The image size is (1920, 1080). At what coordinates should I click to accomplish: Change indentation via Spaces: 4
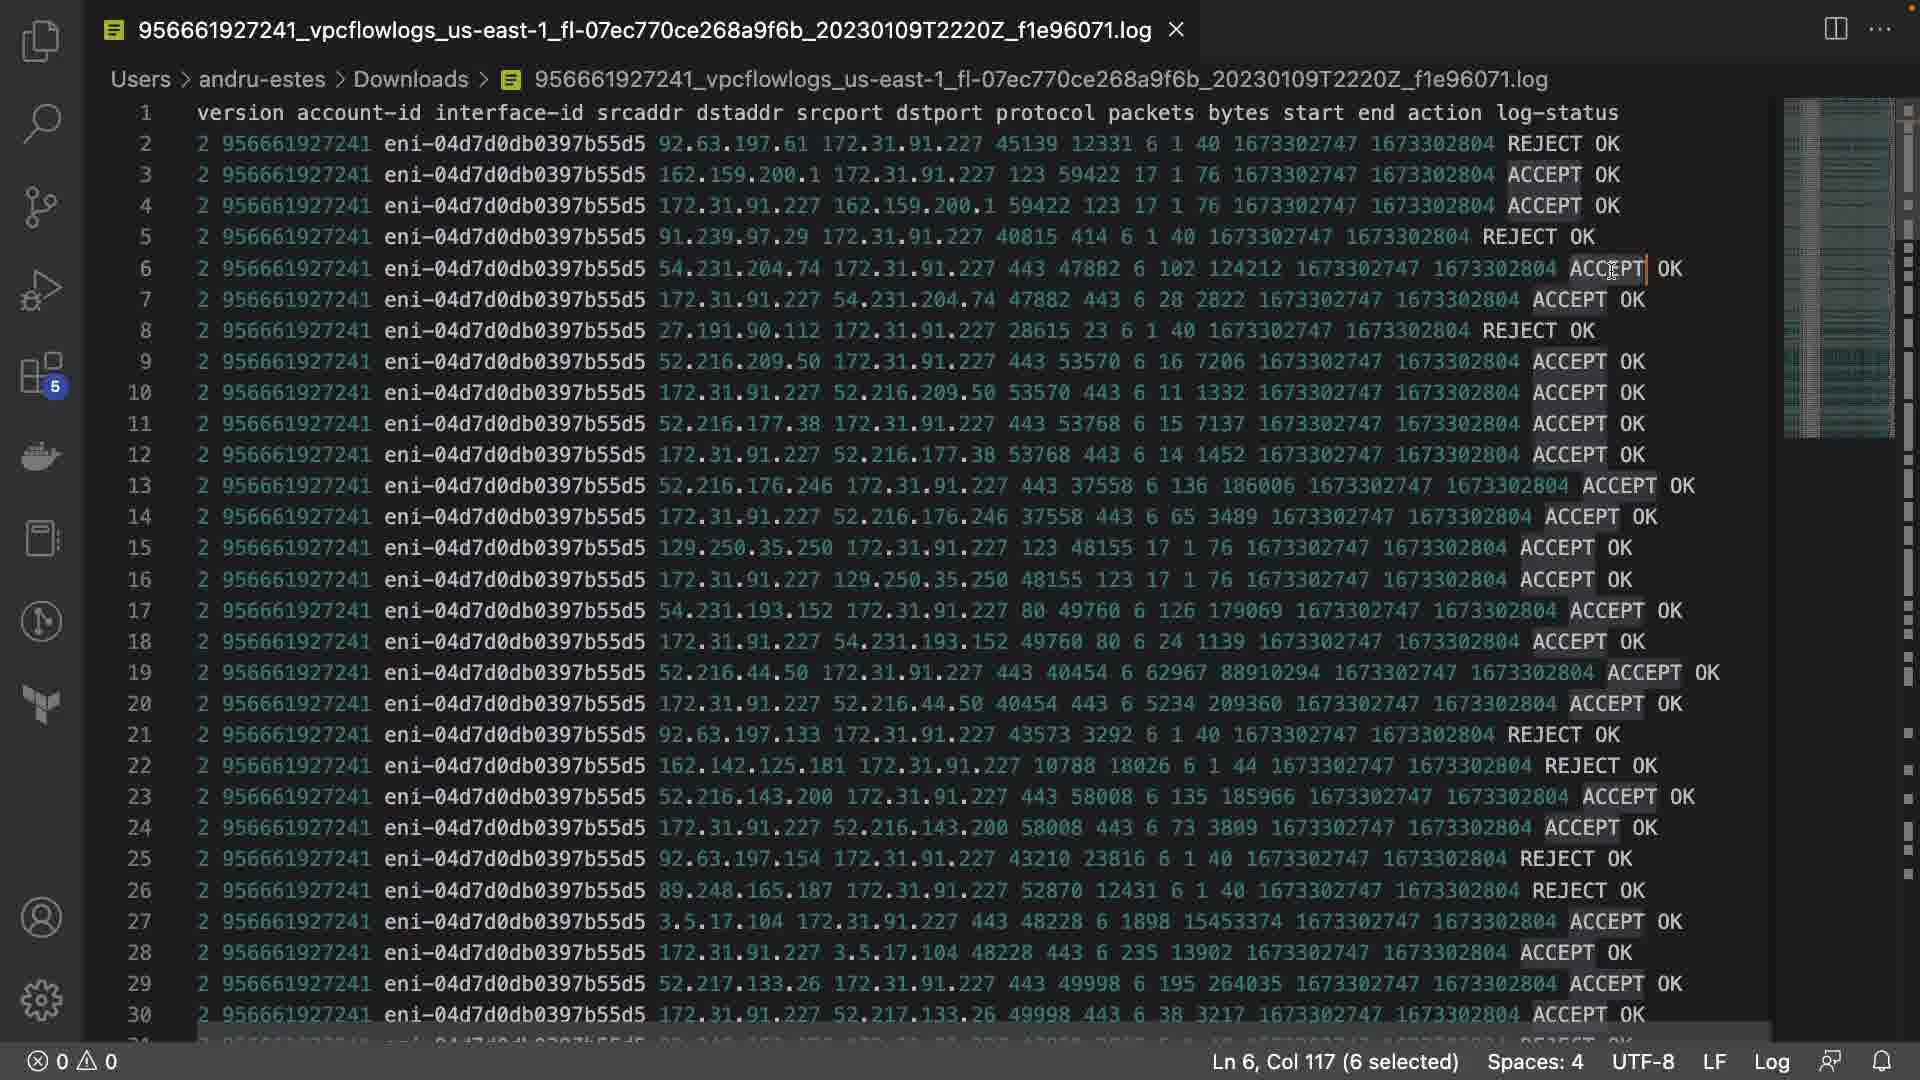point(1534,1061)
